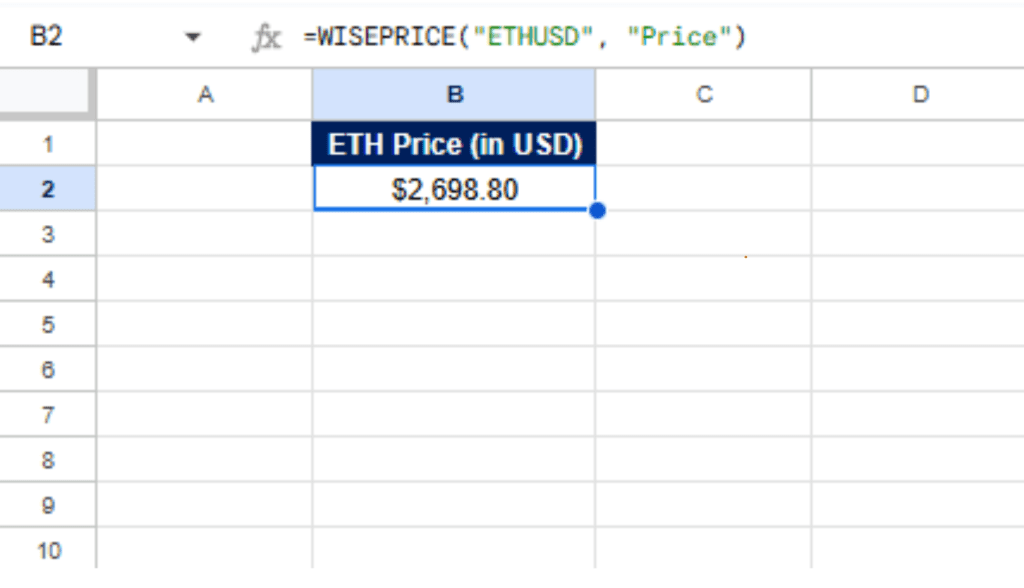Open the Name Box dropdown arrow
1024x588 pixels.
193,38
